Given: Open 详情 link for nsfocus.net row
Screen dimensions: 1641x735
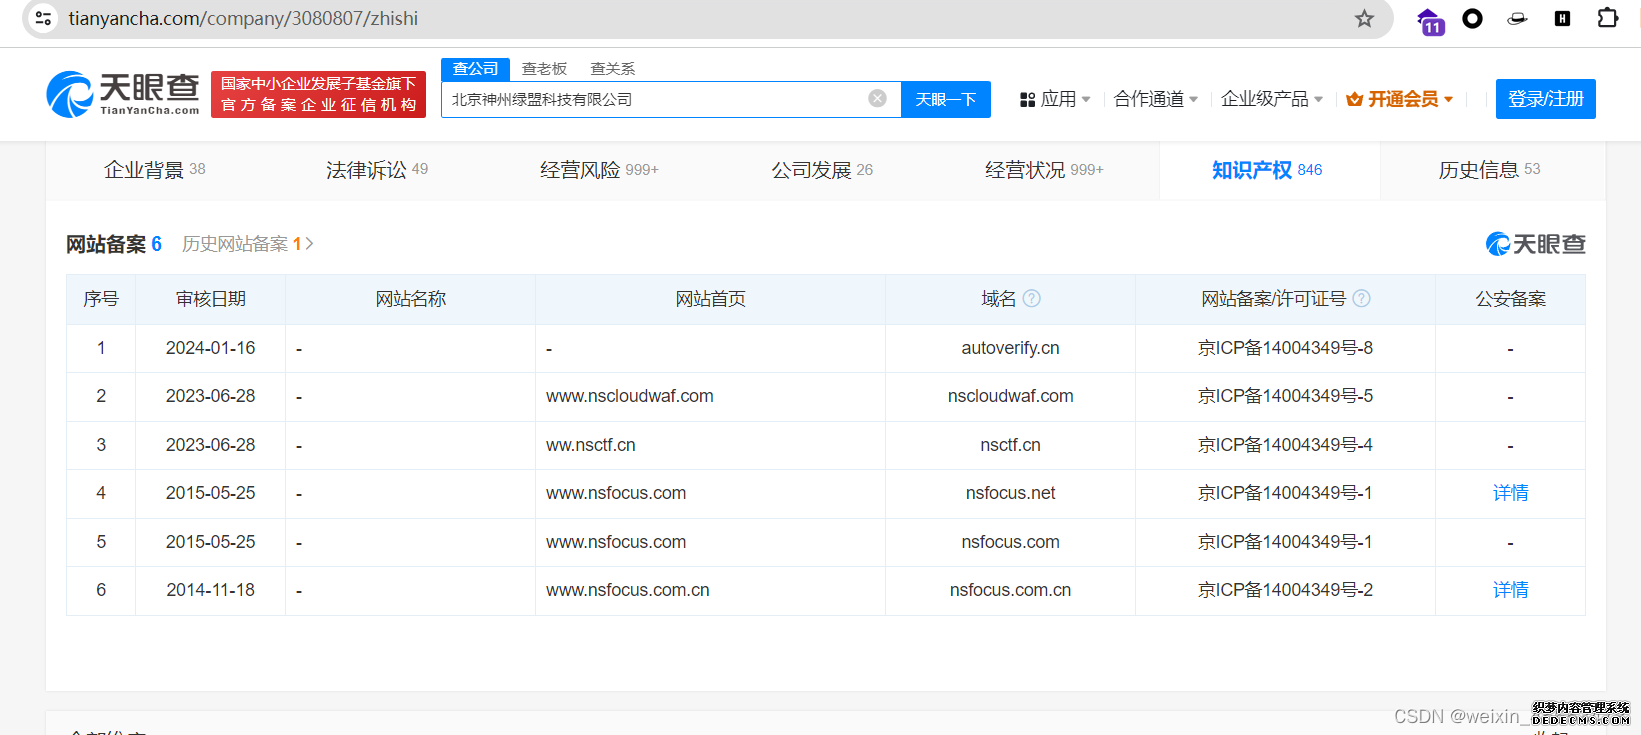Looking at the screenshot, I should tap(1509, 493).
